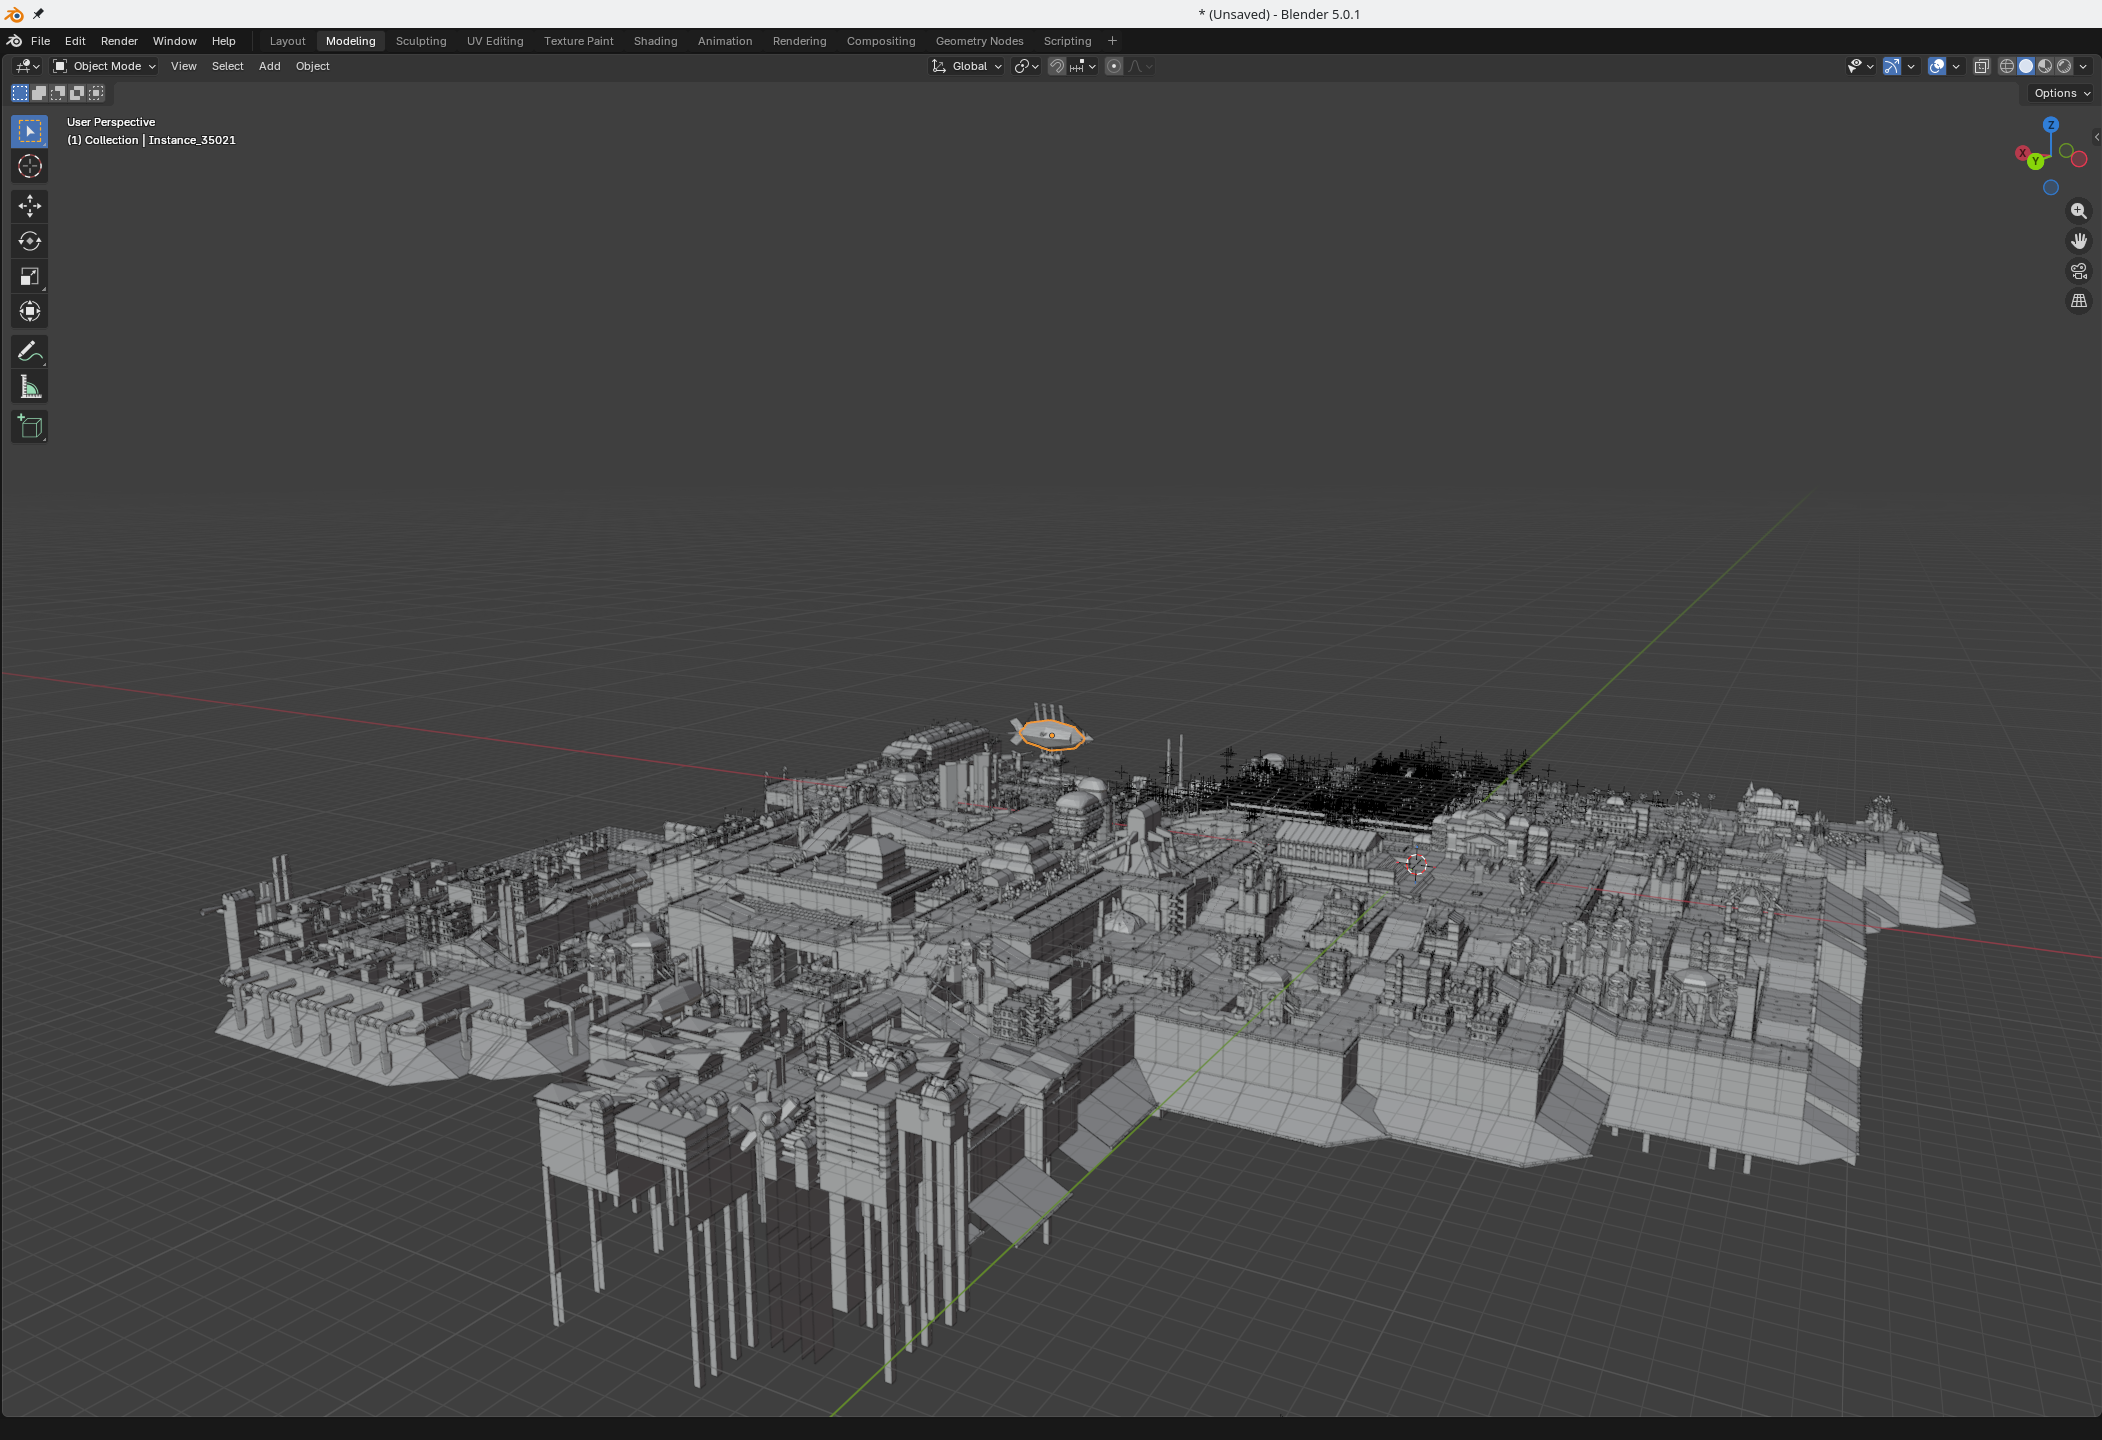Image resolution: width=2102 pixels, height=1440 pixels.
Task: Open the Global transform orientation dropdown
Action: 966,66
